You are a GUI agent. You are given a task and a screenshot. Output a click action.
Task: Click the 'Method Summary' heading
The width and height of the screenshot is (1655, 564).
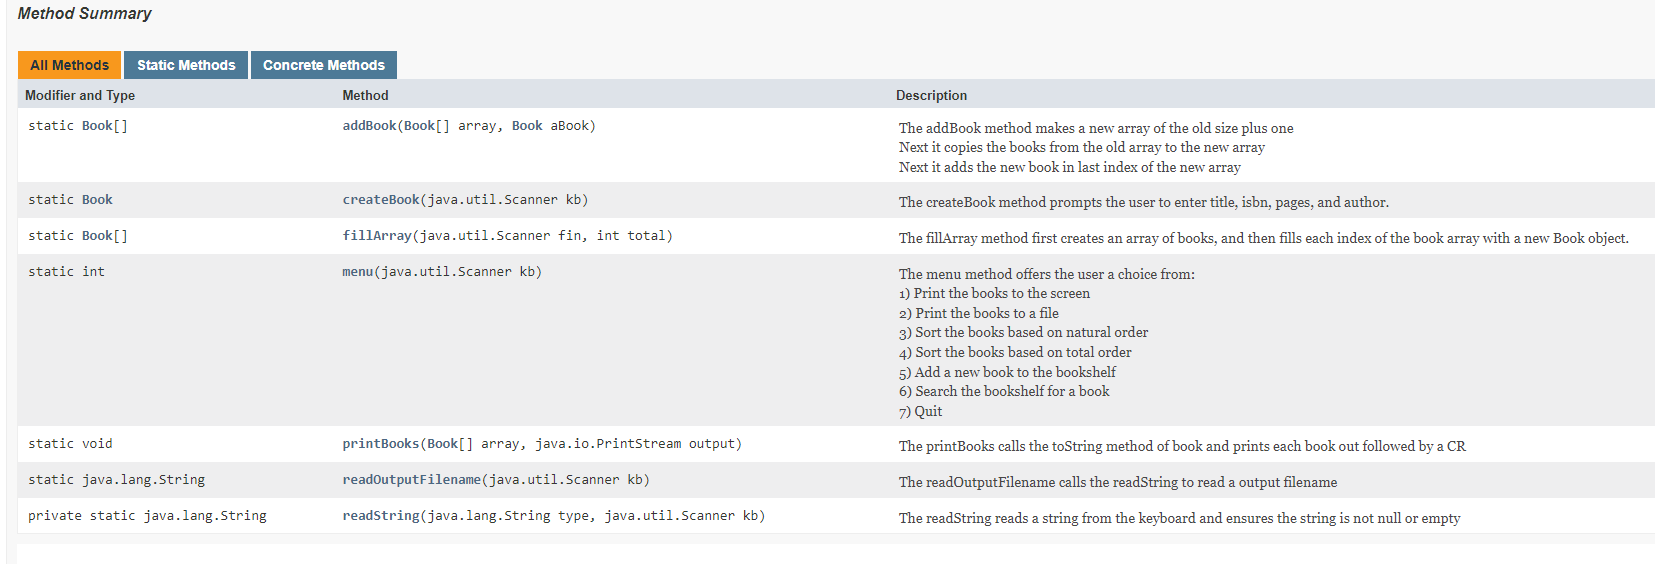85,13
